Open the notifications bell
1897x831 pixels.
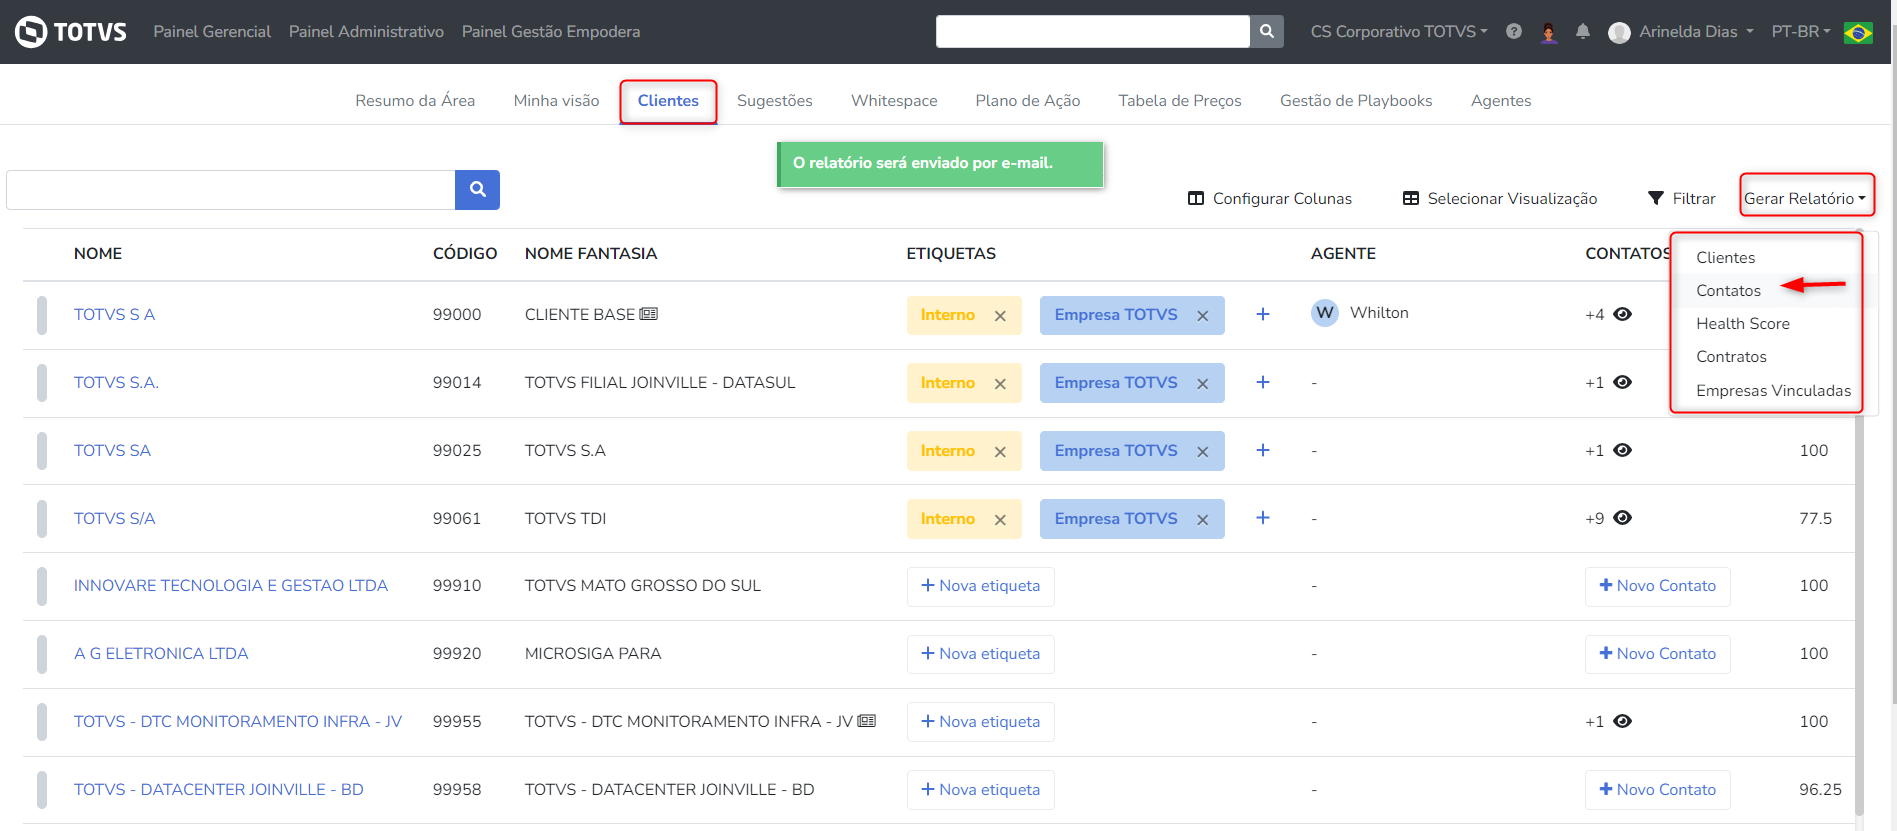point(1583,32)
